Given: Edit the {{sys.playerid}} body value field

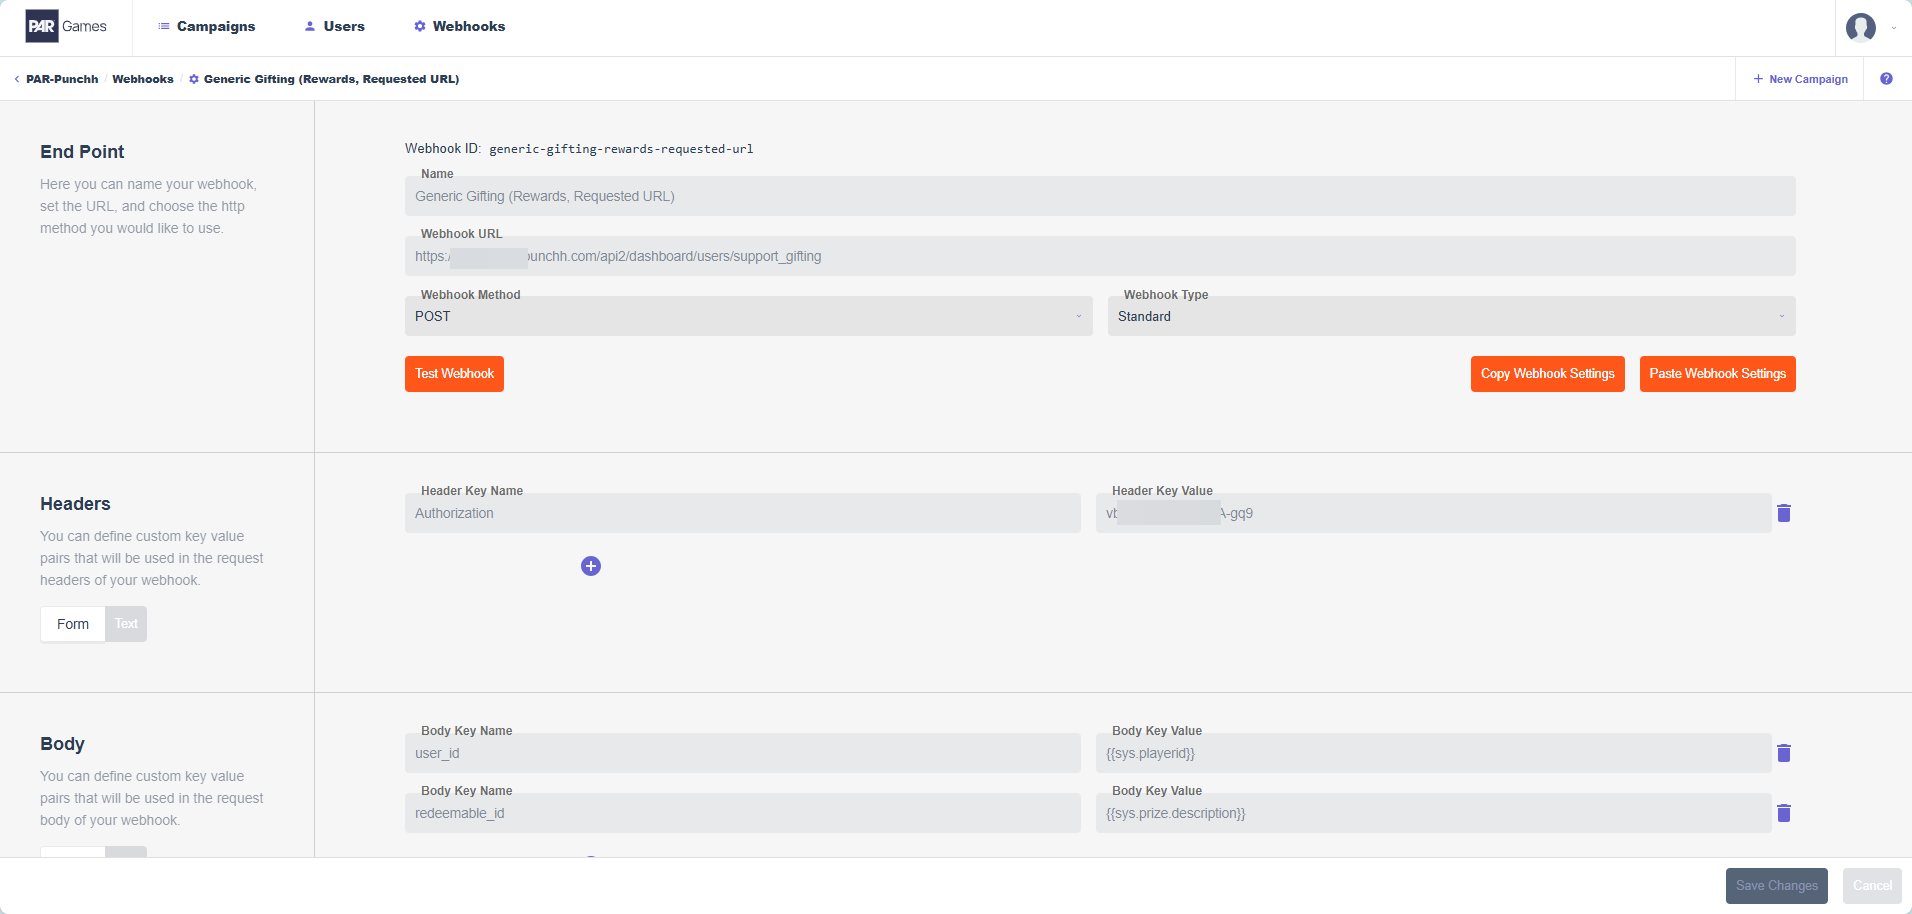Looking at the screenshot, I should pos(1433,753).
